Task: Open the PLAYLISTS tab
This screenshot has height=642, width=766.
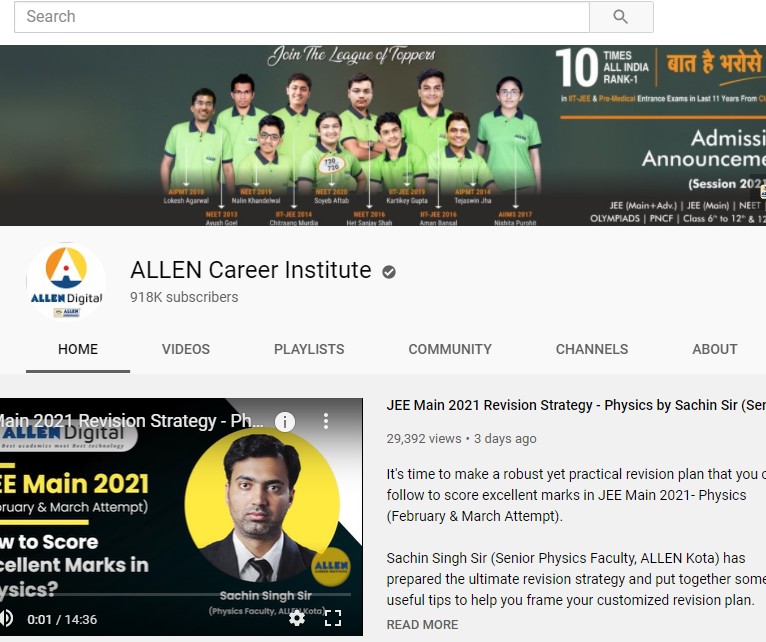Action: 309,349
